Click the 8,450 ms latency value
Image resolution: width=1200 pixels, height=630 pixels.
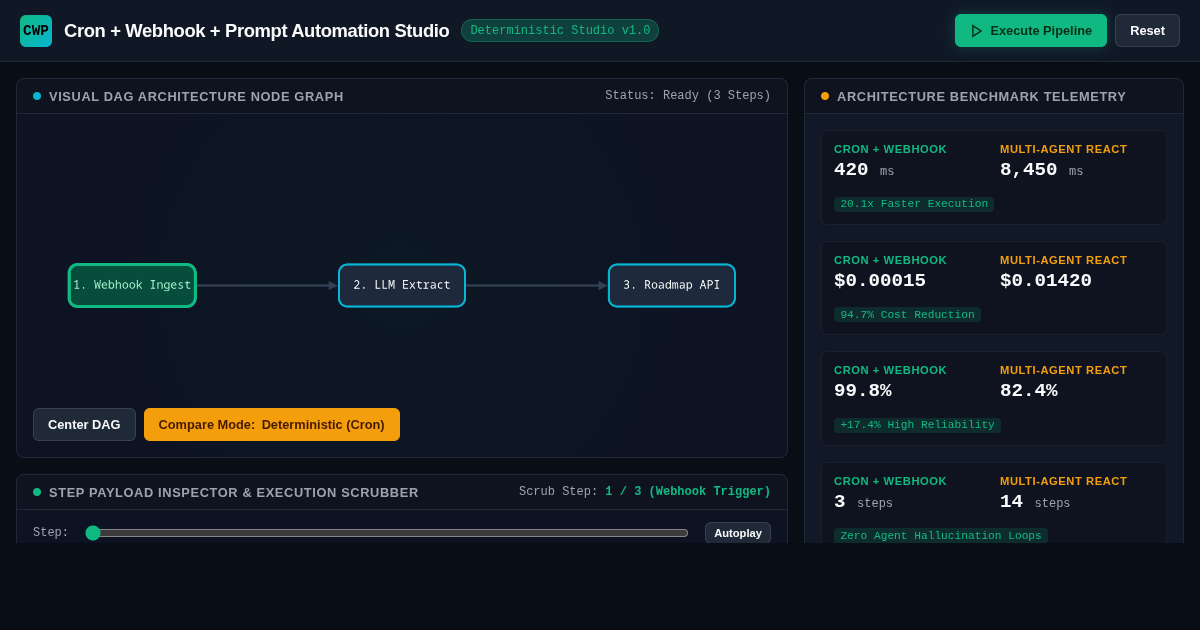point(1042,170)
